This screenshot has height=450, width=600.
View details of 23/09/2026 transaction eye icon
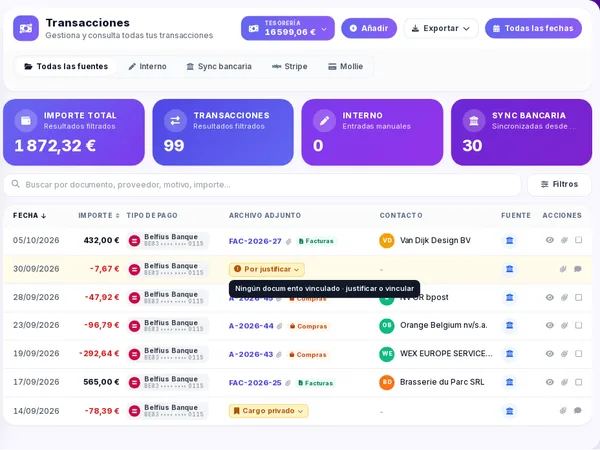550,325
